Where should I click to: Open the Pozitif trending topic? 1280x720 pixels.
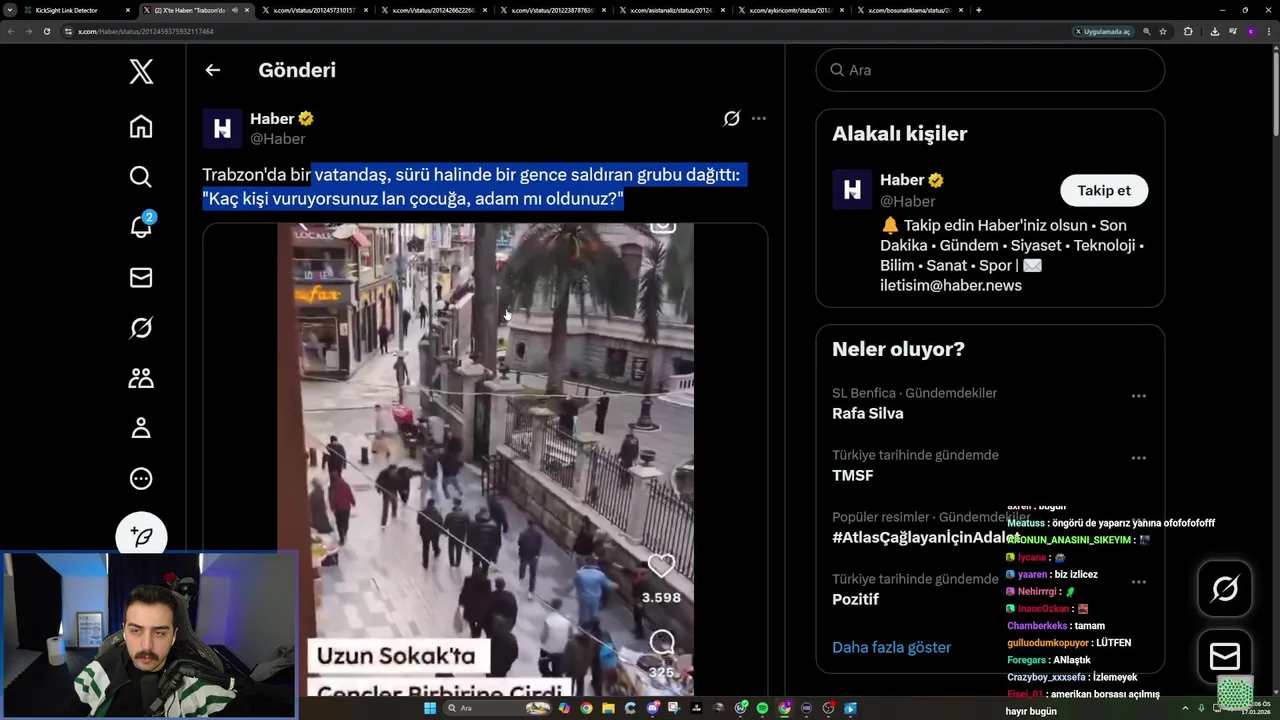[855, 599]
